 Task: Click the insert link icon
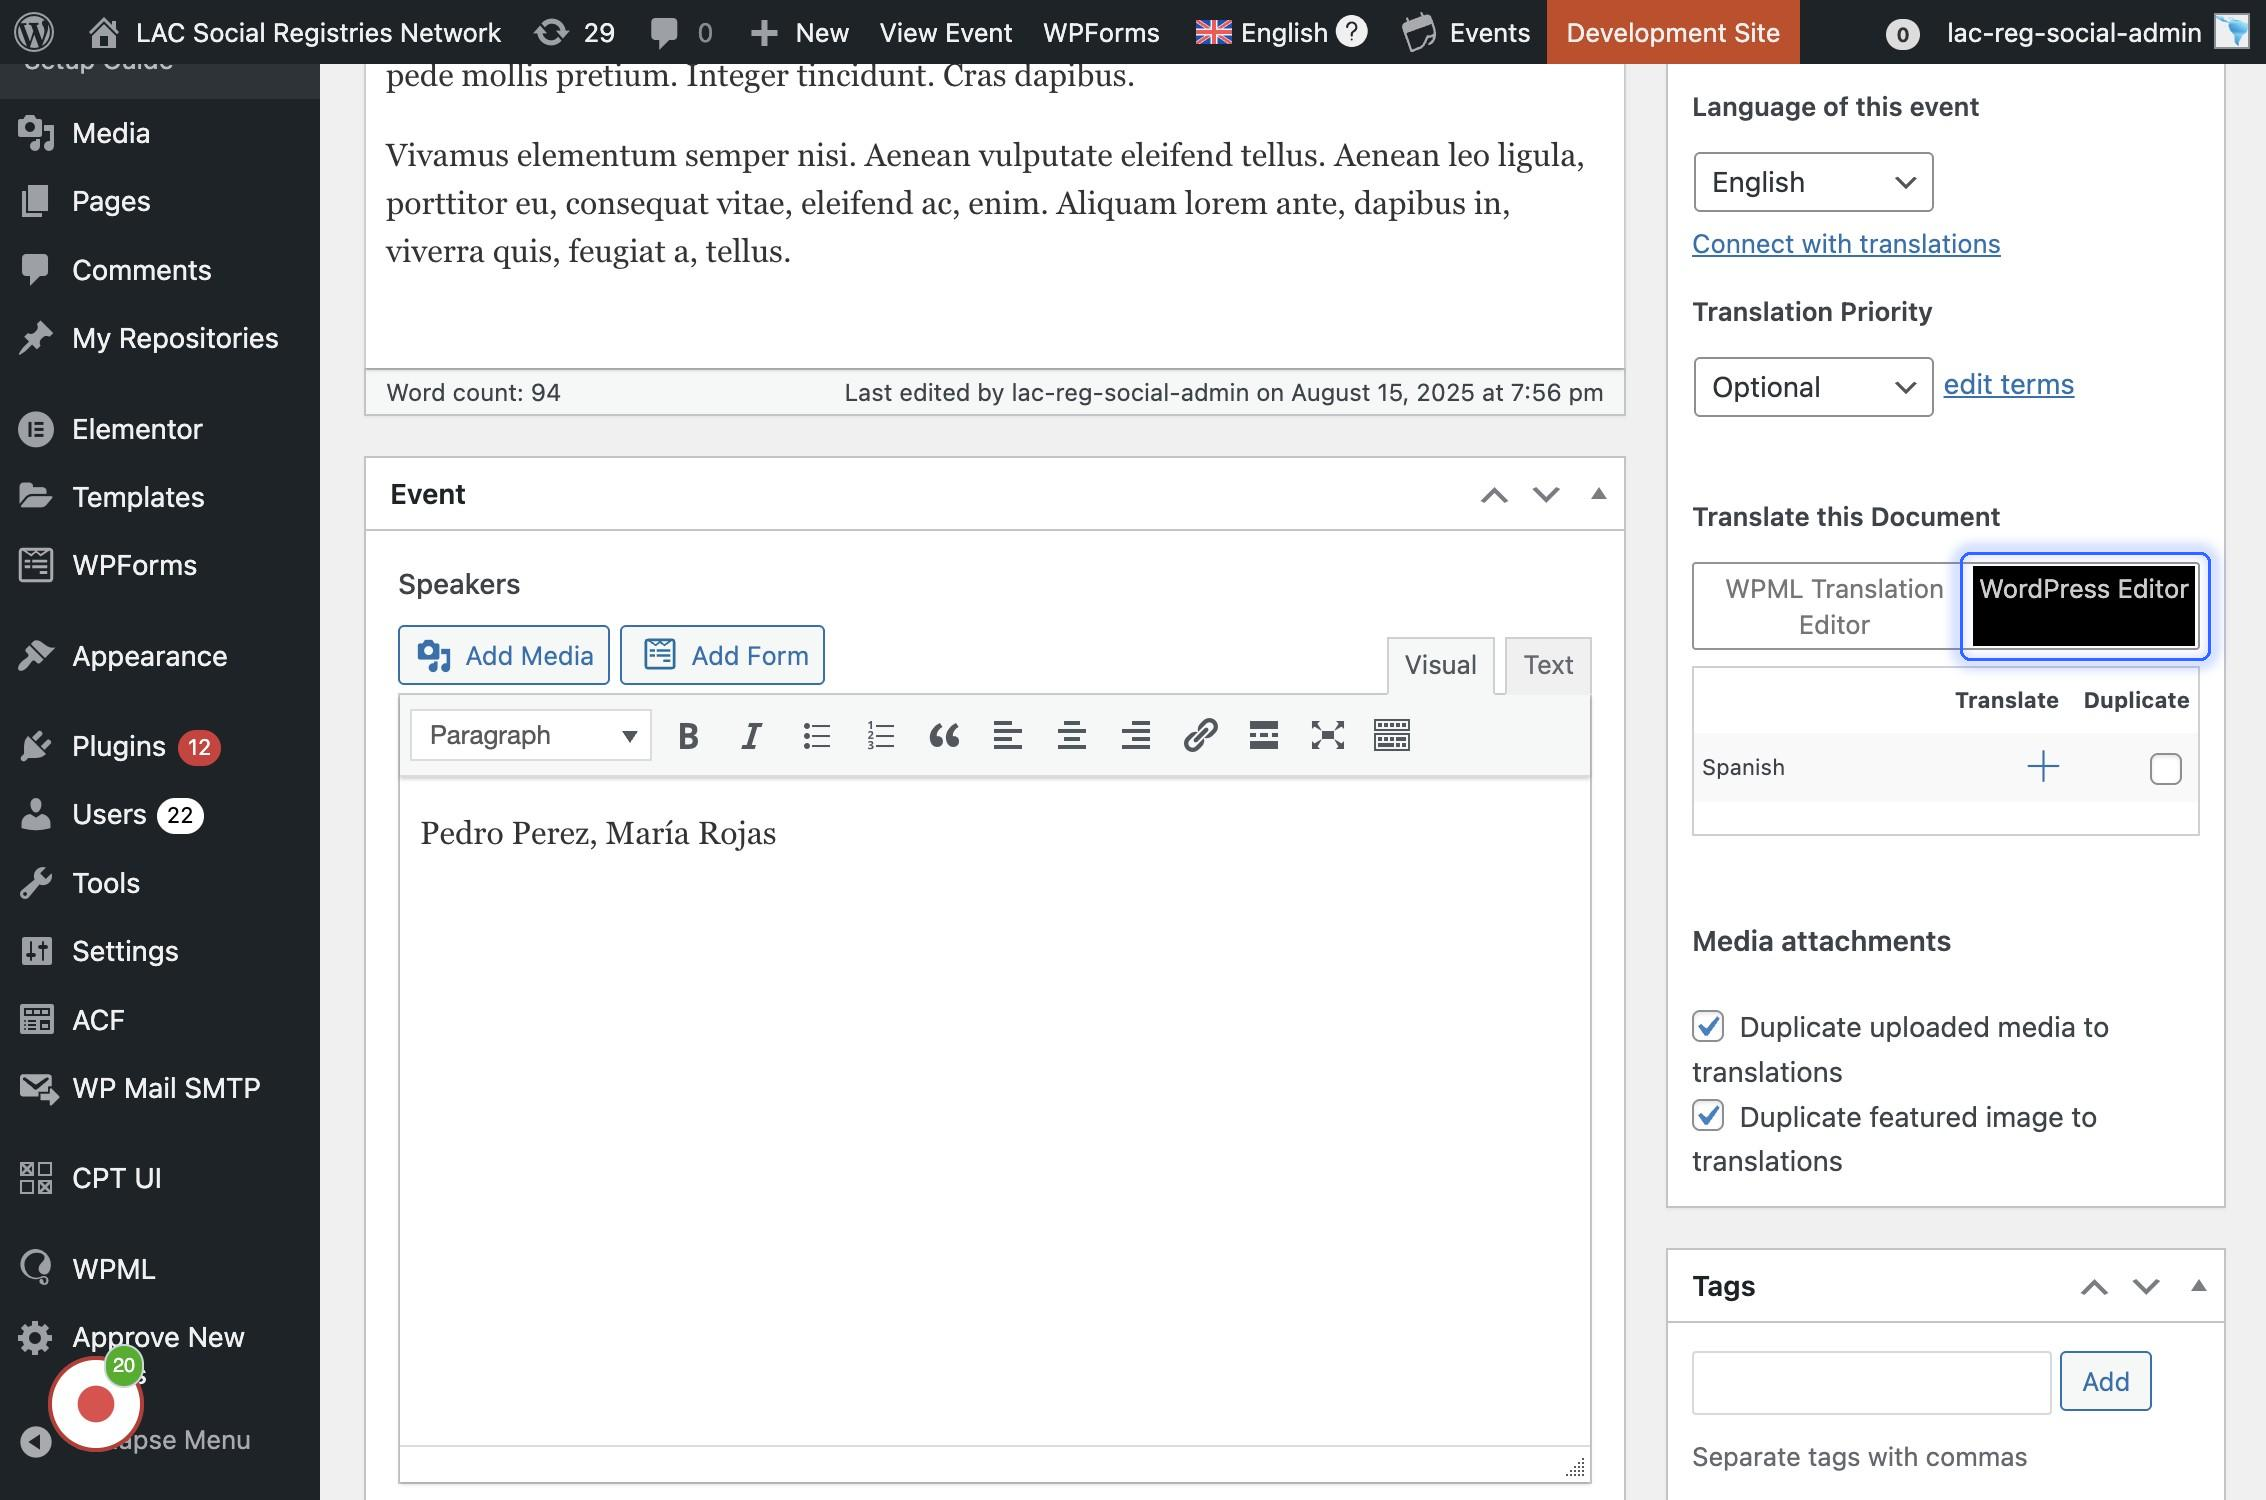pos(1199,736)
